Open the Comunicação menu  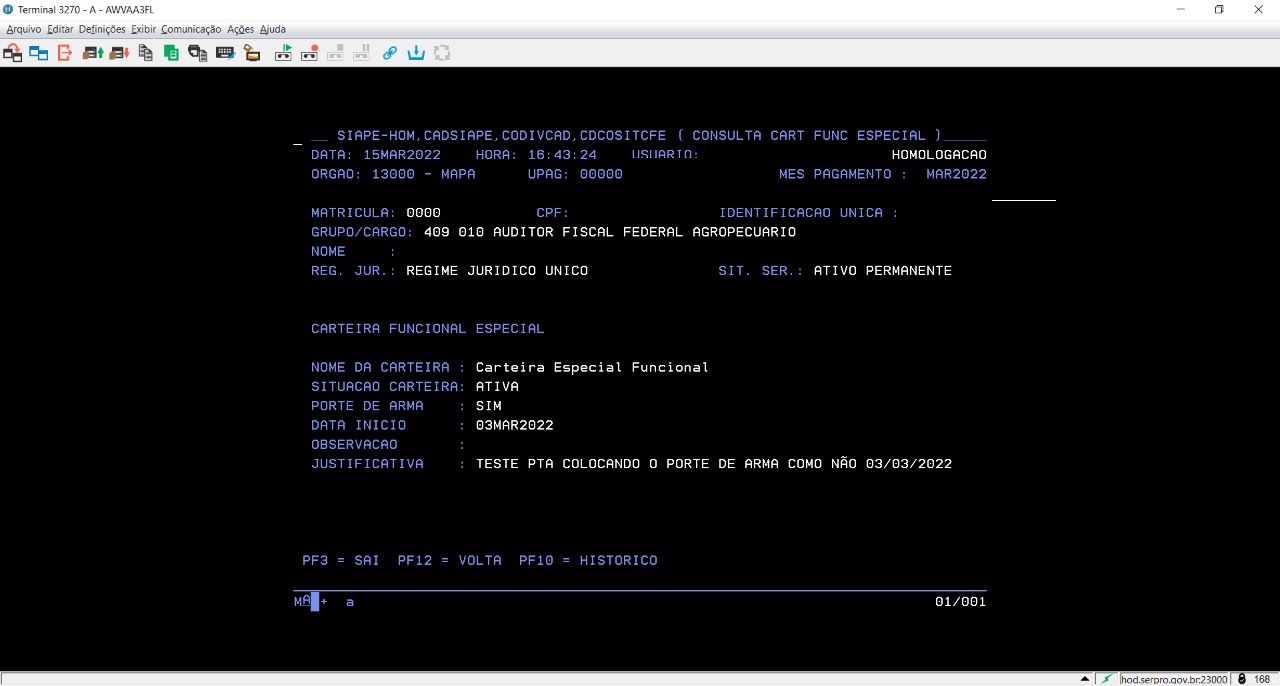[190, 29]
